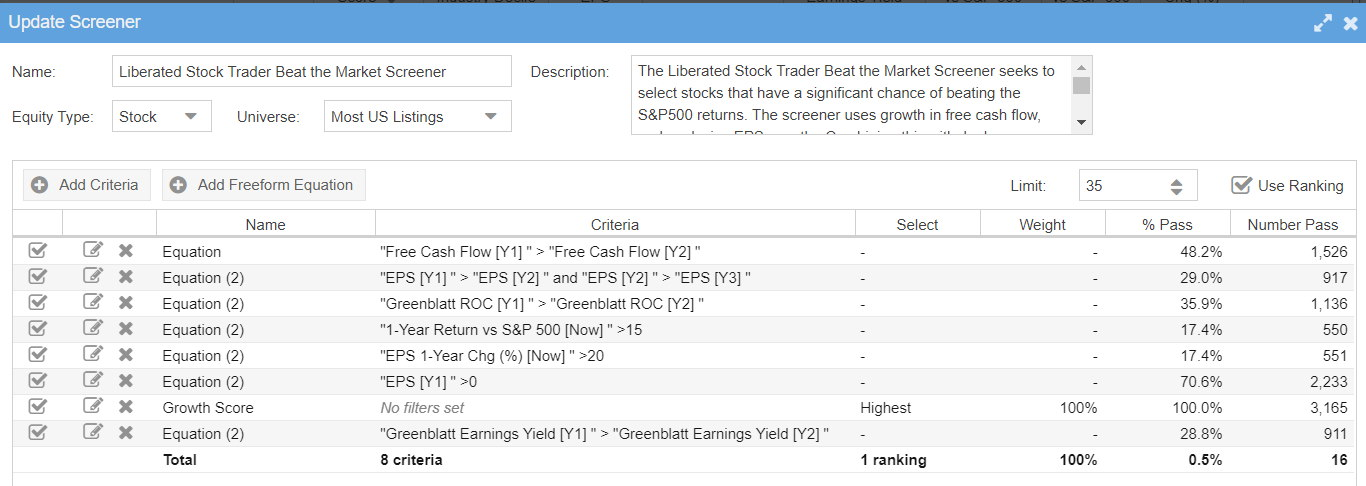Viewport: 1366px width, 486px height.
Task: Uncheck the Greenblatt Earnings Yield checkbox
Action: (38, 433)
